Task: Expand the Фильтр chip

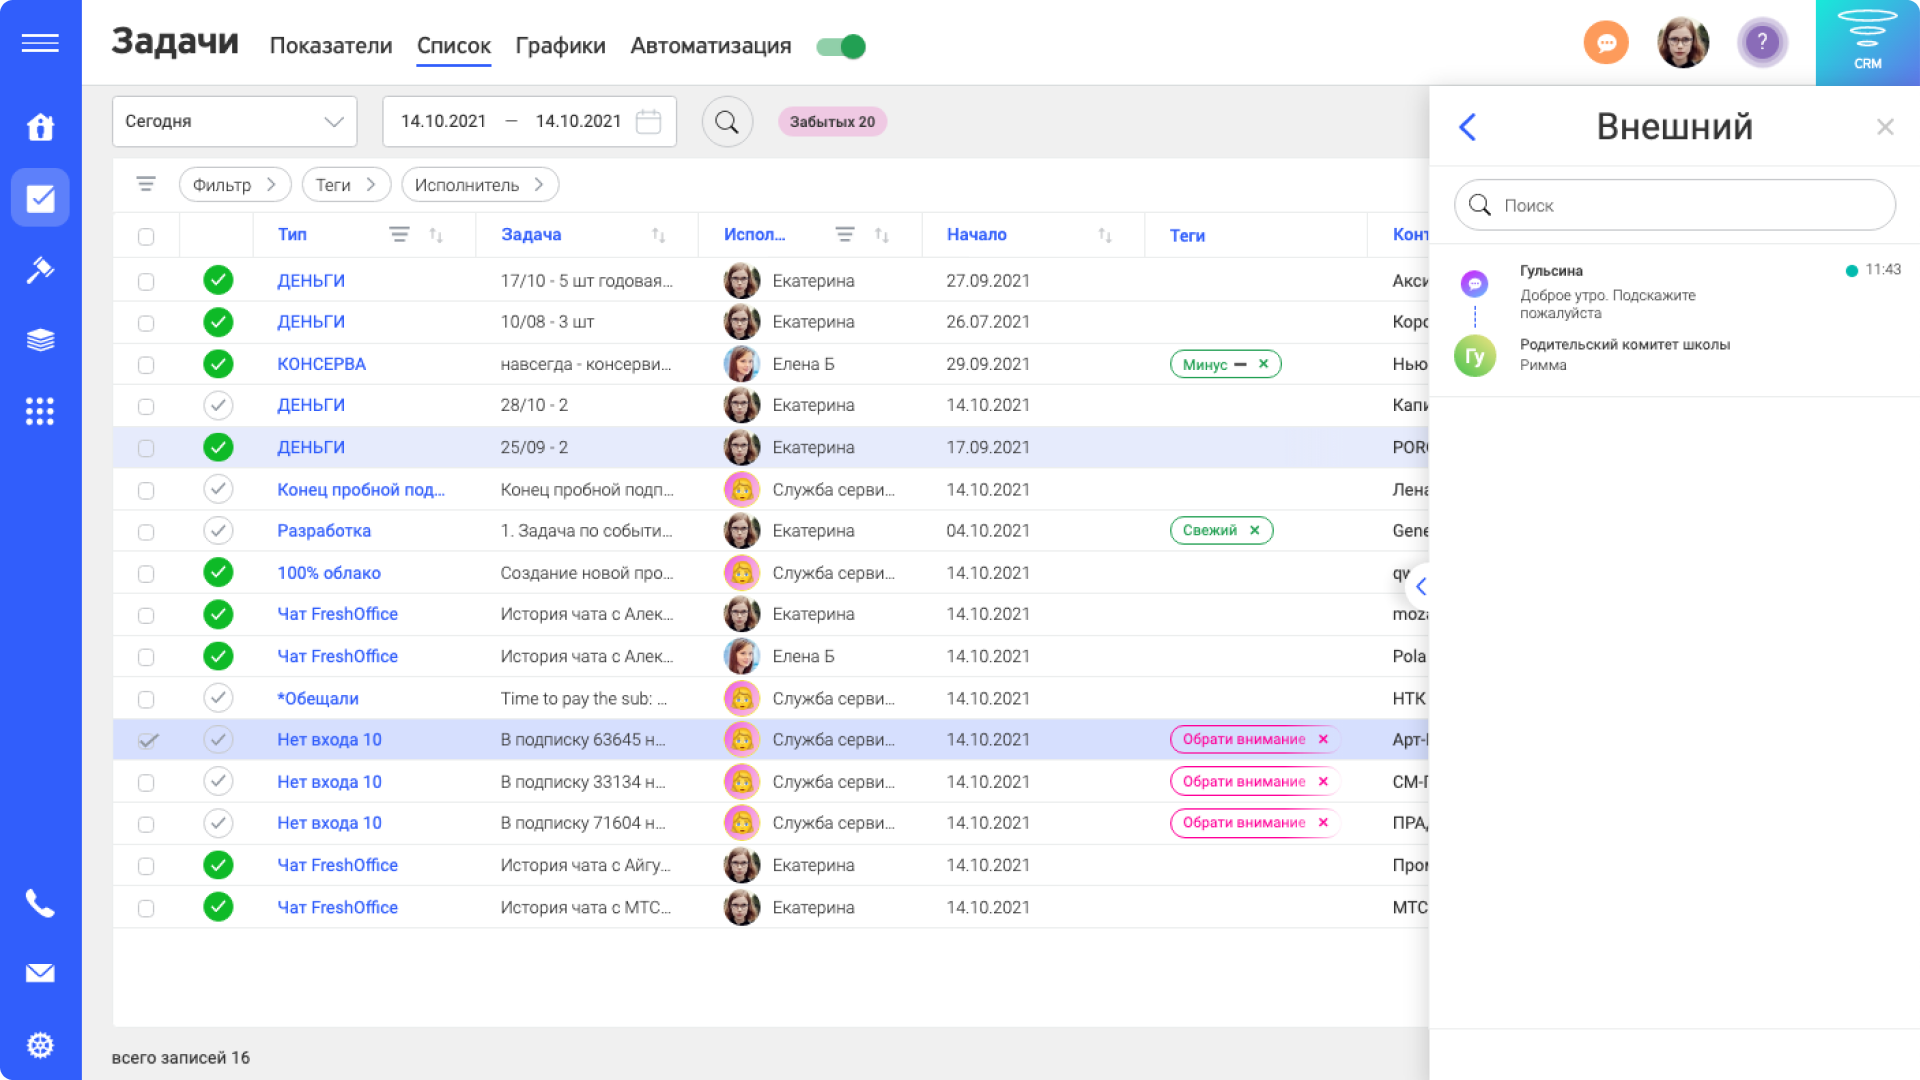Action: (234, 184)
